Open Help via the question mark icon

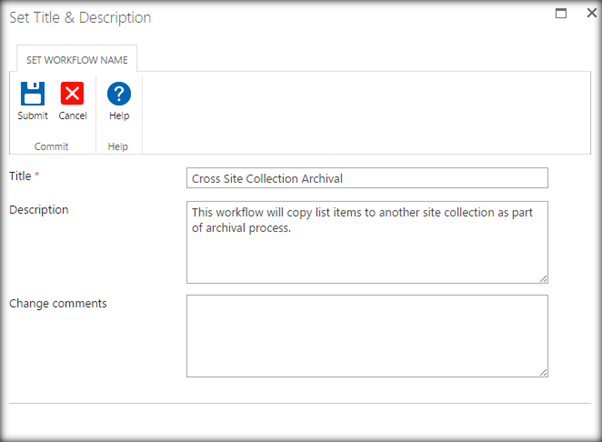point(119,95)
